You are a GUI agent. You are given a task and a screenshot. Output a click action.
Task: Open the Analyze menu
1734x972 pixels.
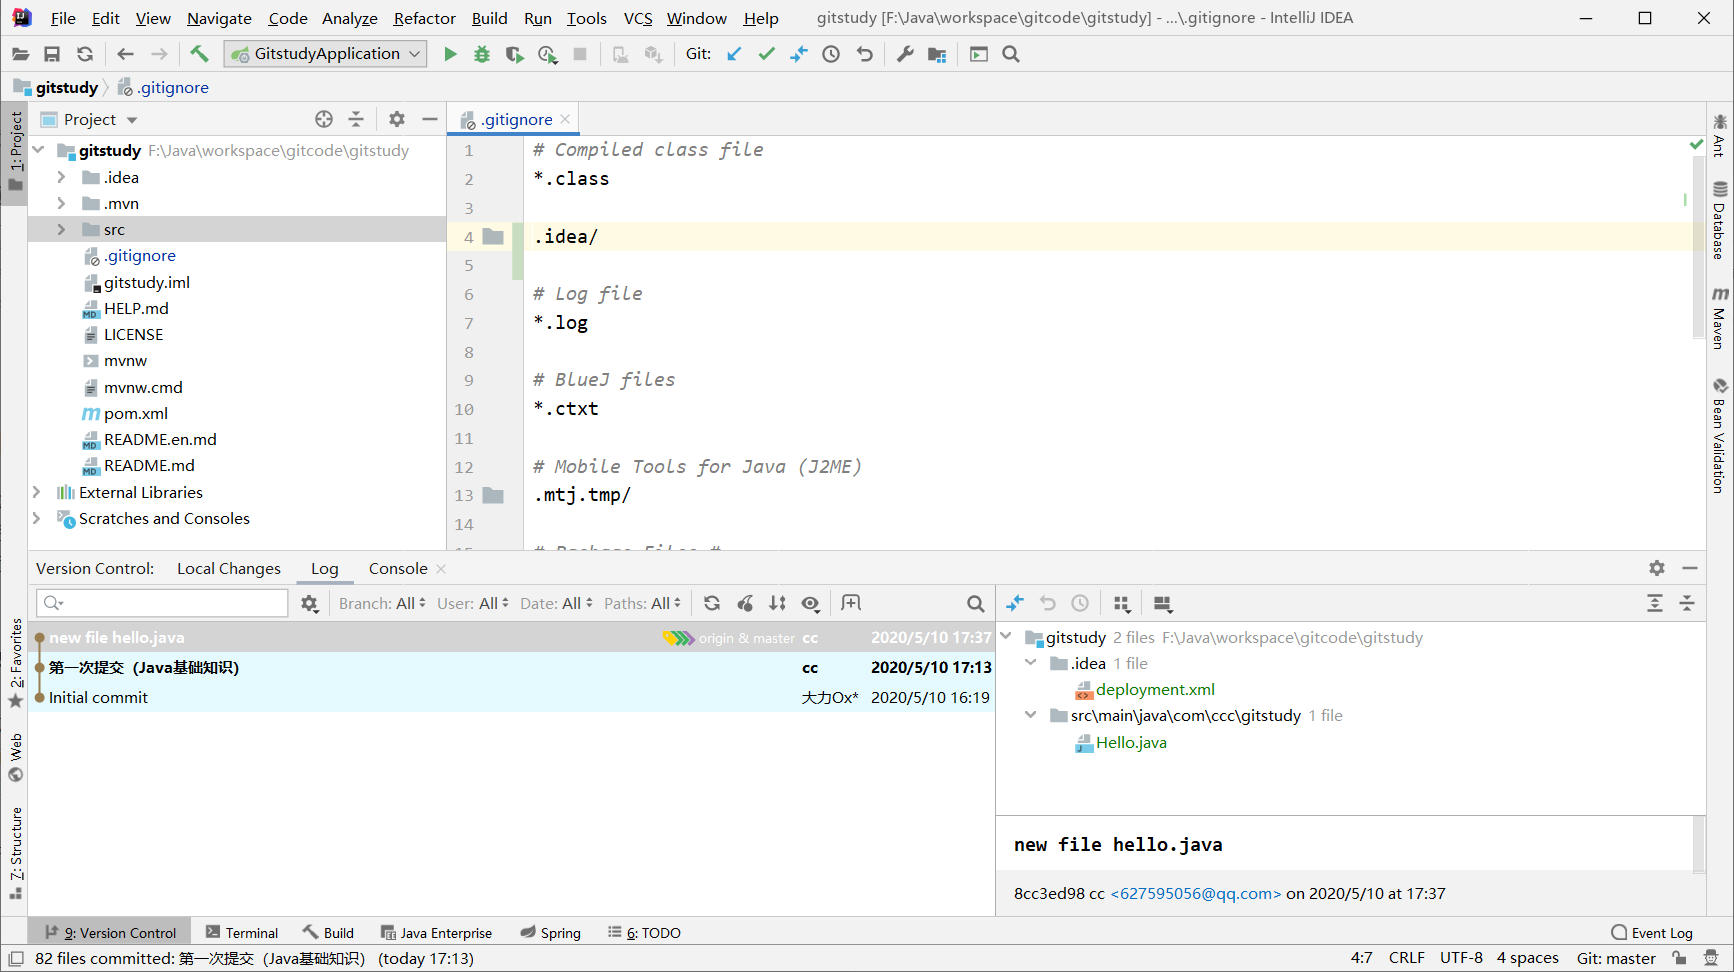[350, 18]
